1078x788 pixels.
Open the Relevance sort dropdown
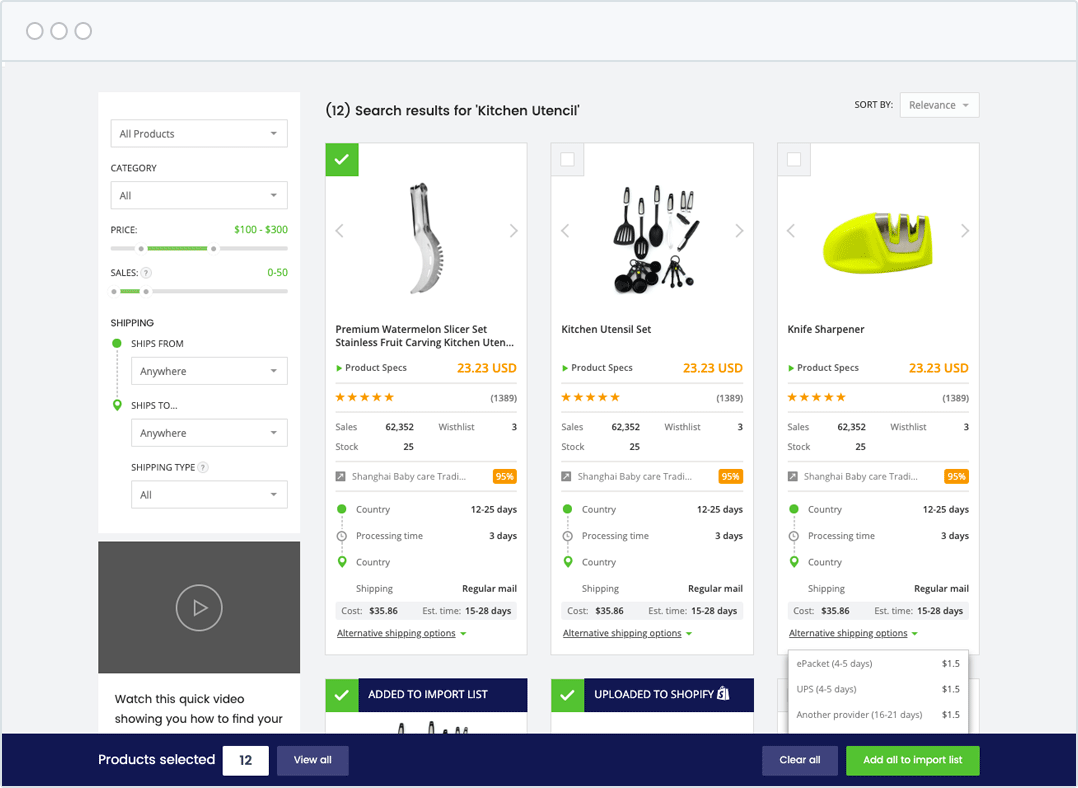[939, 105]
